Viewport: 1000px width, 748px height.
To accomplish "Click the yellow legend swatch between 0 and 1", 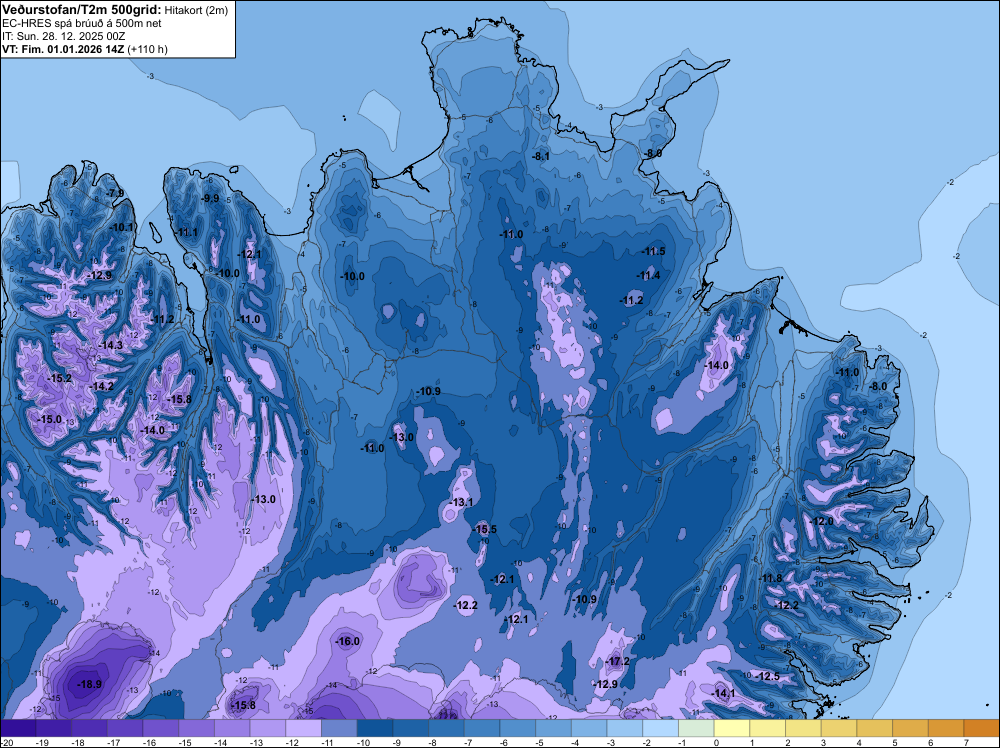I will pos(732,728).
